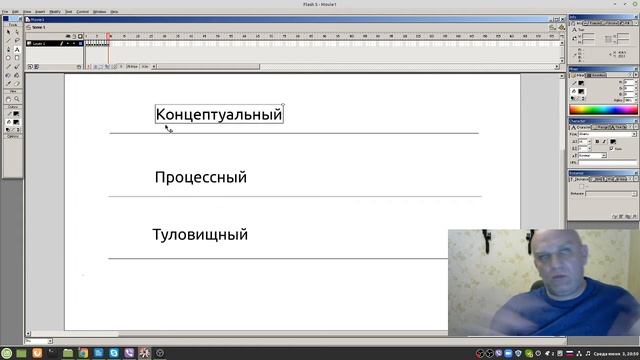Click the text Процессный on stage

[x=201, y=178]
